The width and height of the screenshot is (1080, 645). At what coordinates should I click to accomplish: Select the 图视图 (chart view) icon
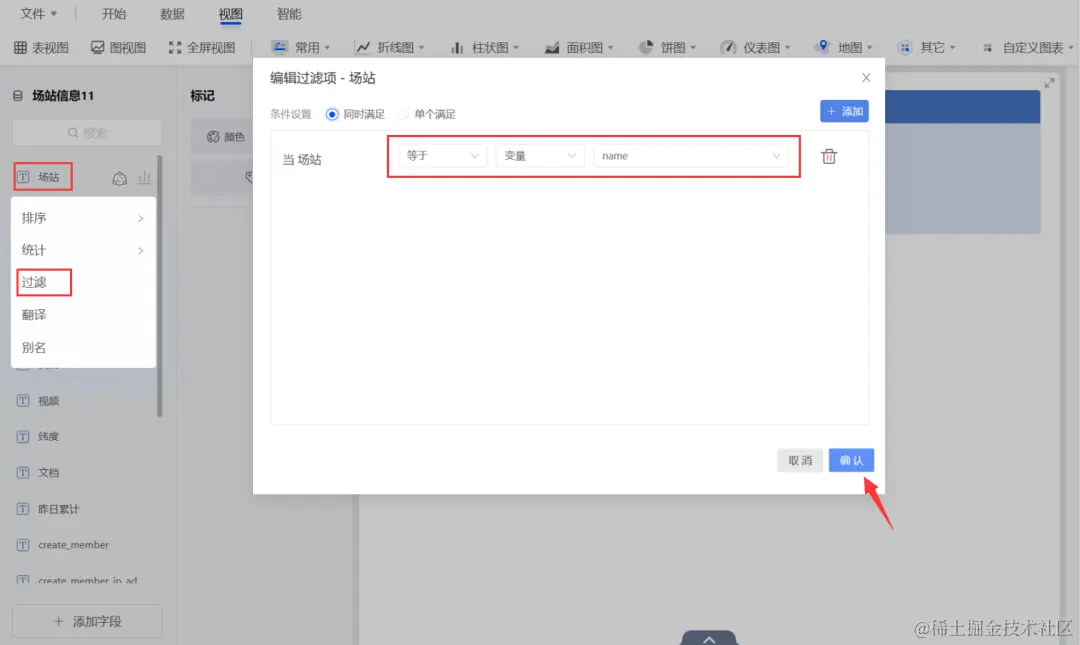pos(118,47)
